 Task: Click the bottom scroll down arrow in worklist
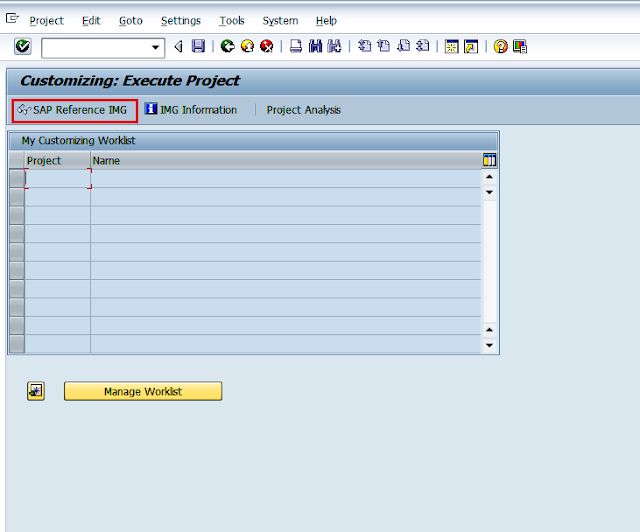click(489, 345)
